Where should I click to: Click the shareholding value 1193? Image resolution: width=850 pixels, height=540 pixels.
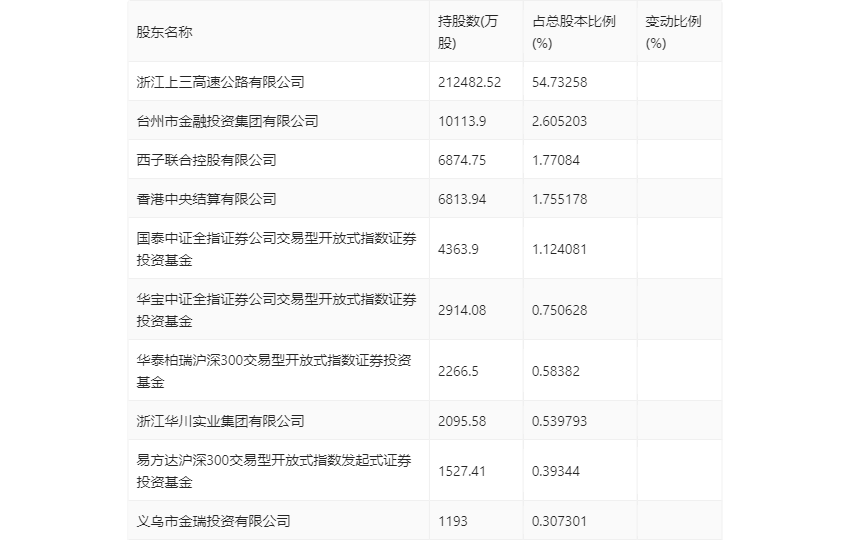(453, 521)
